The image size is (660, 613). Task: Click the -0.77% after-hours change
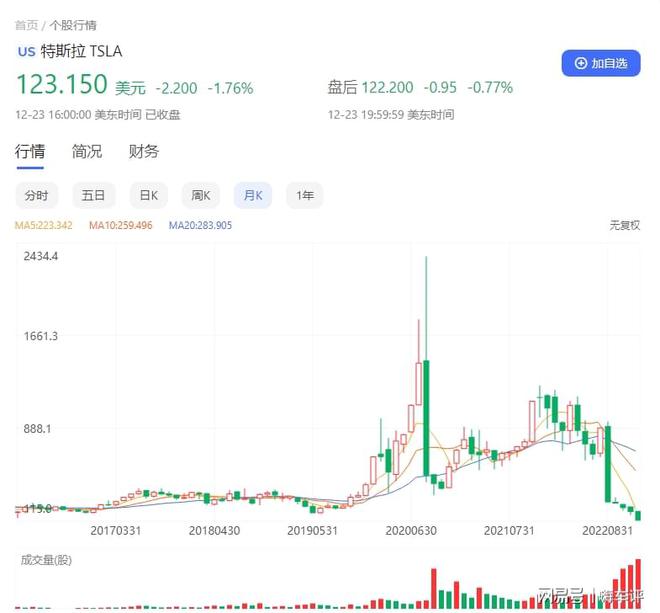(490, 88)
